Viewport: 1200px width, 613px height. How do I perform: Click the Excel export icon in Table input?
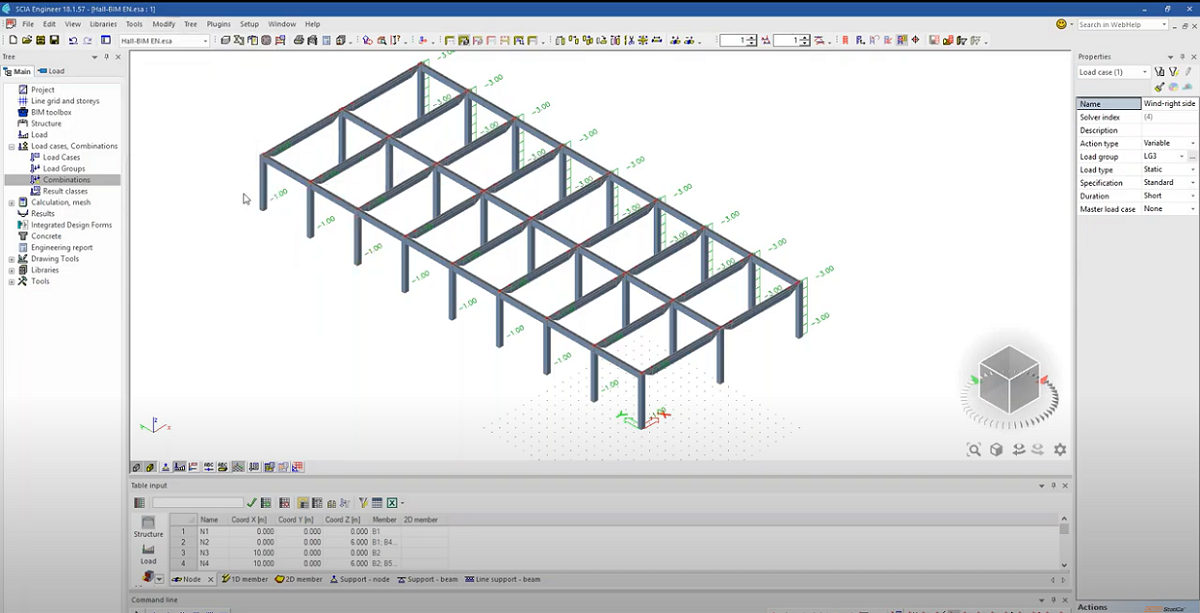(x=393, y=503)
